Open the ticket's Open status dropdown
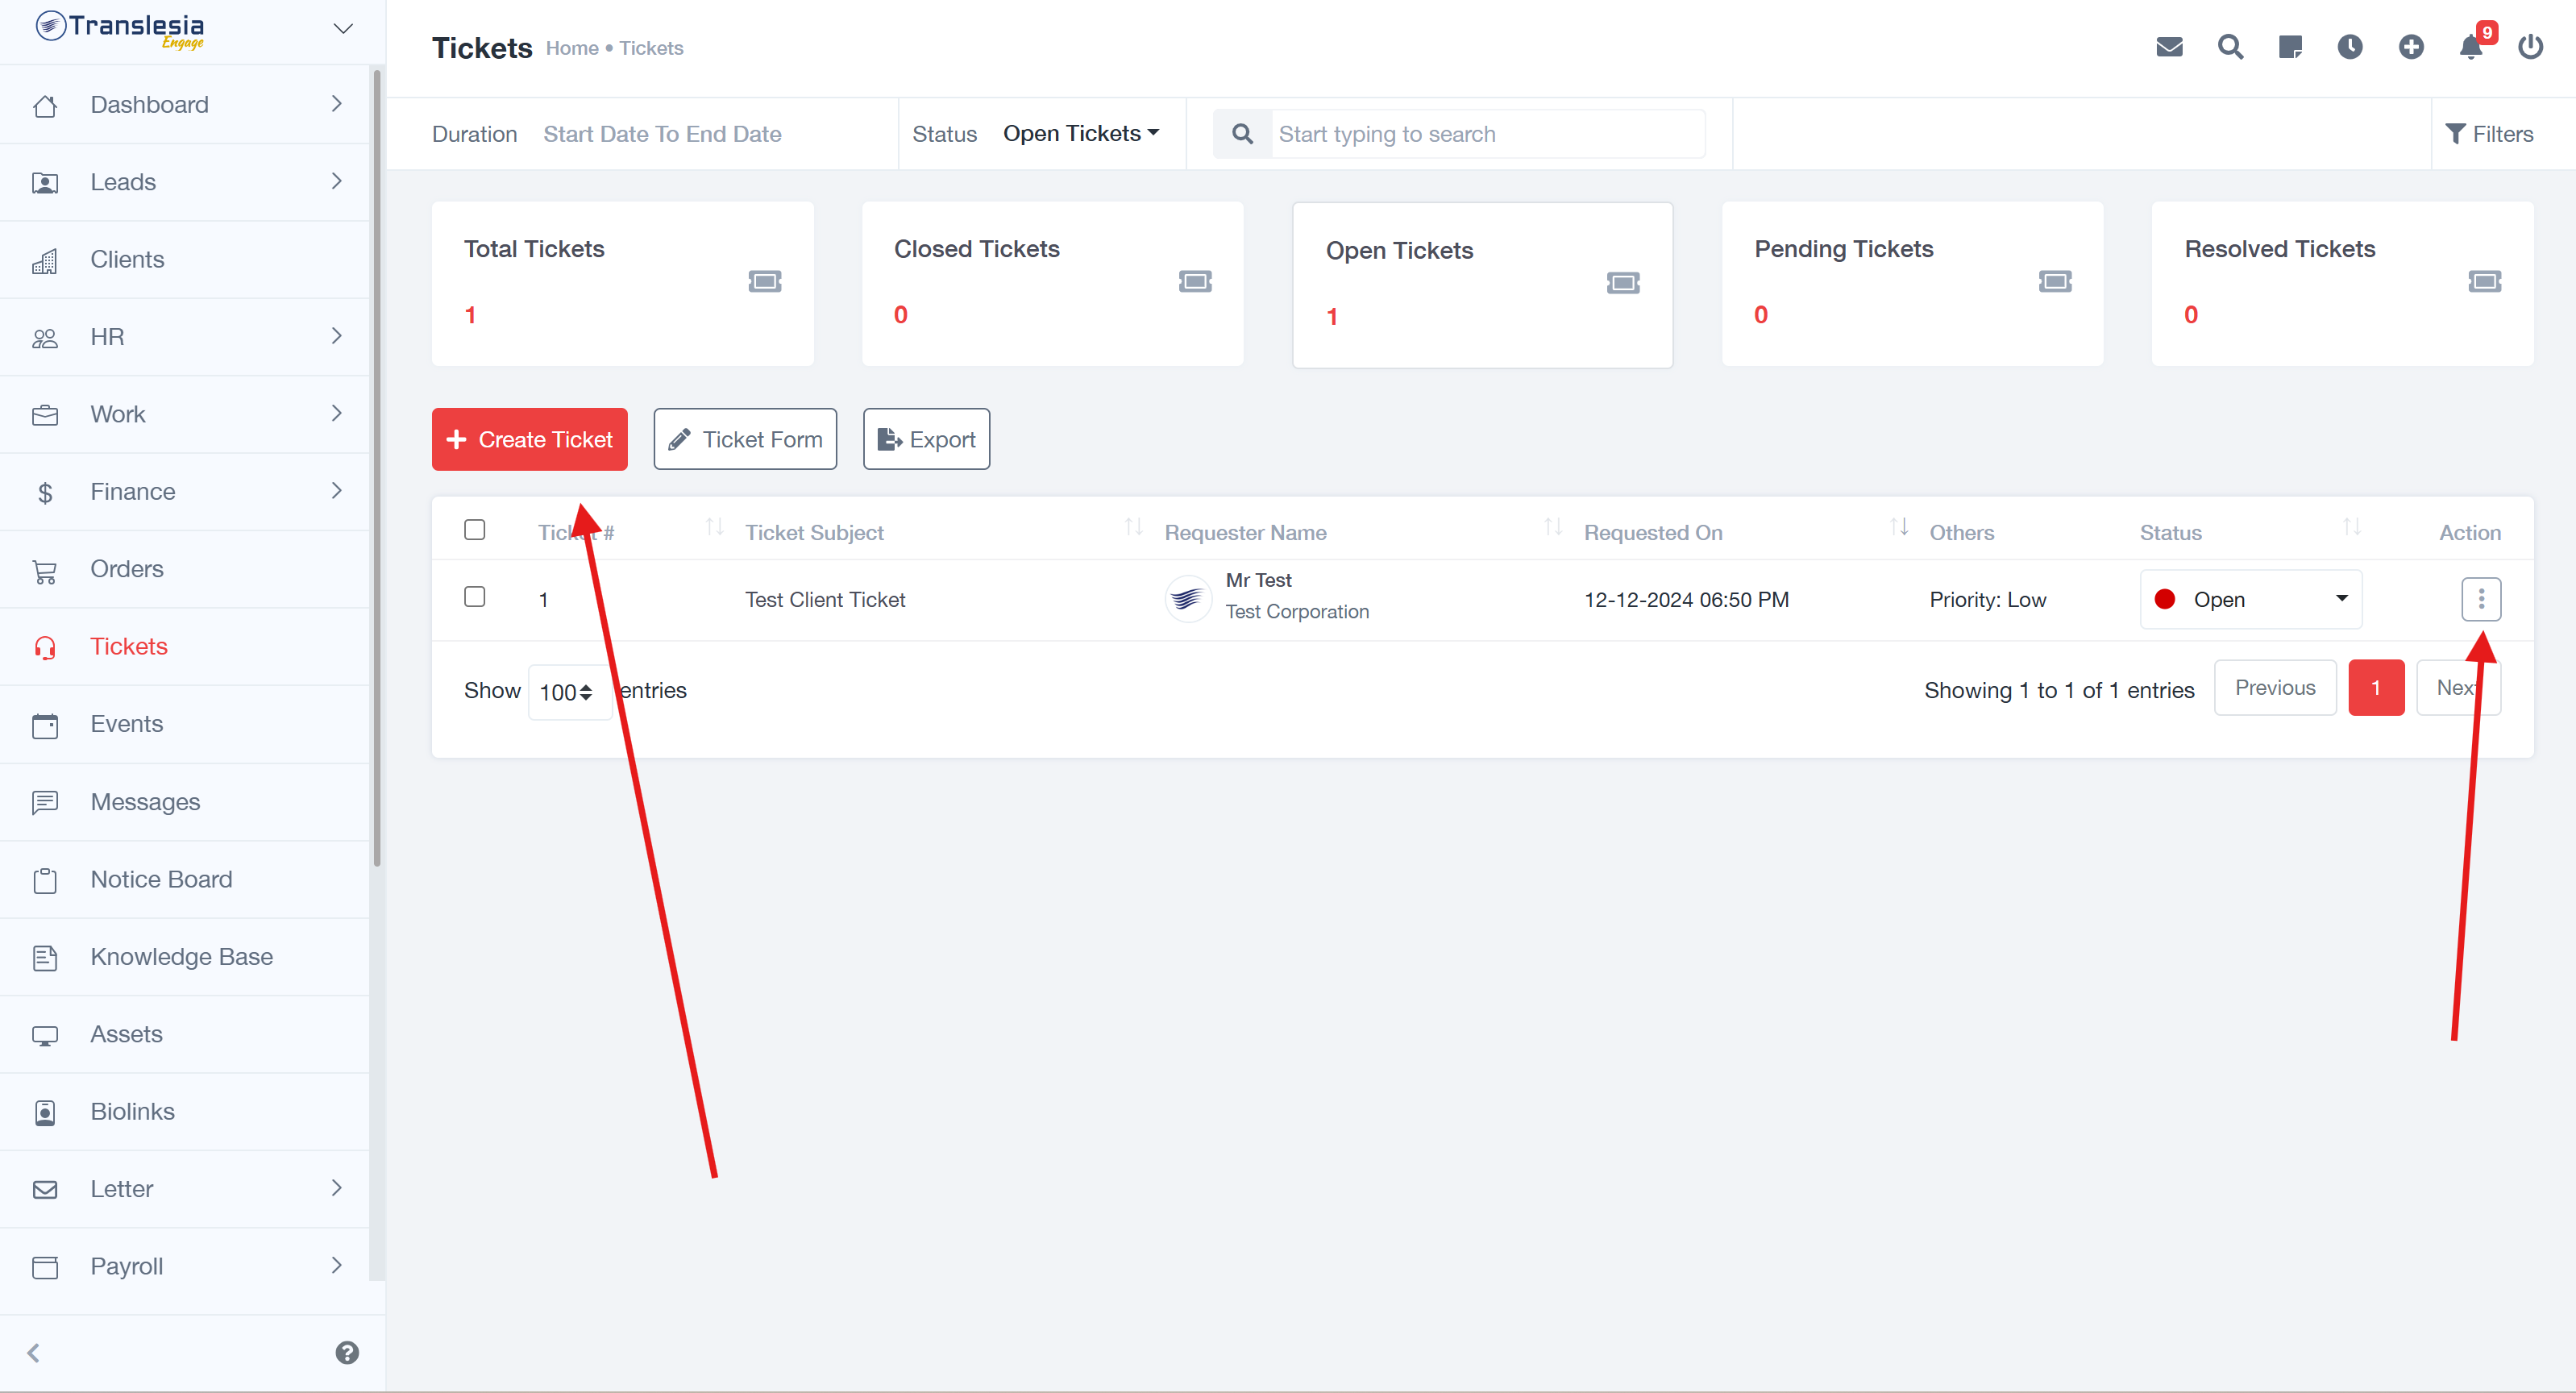Image resolution: width=2576 pixels, height=1393 pixels. coord(2250,599)
